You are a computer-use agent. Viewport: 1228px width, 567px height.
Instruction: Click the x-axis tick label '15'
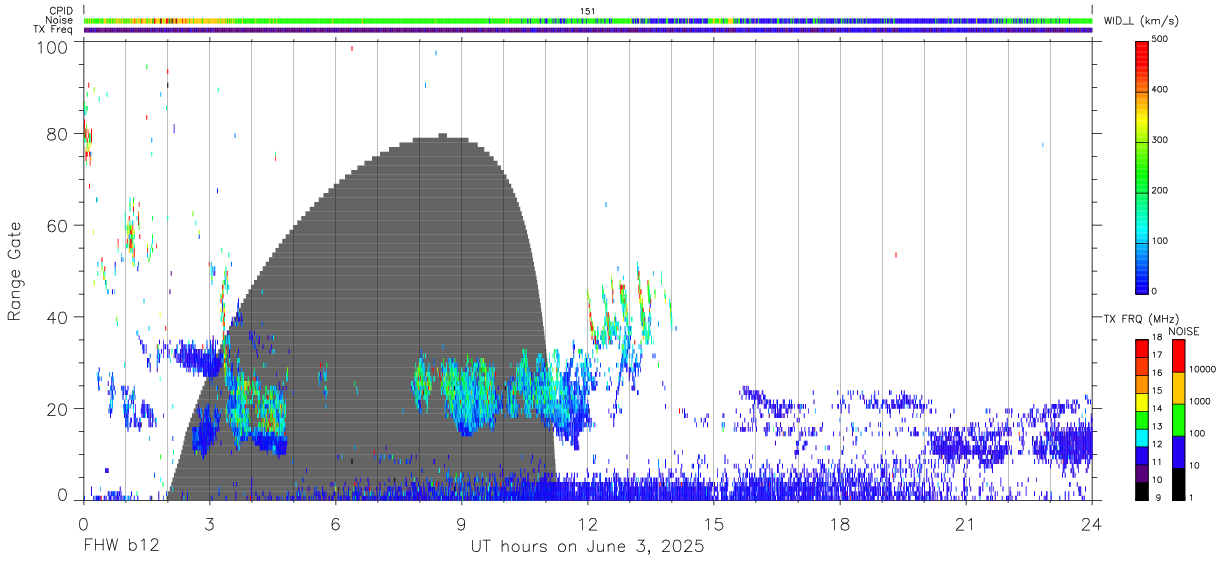pyautogui.click(x=713, y=523)
